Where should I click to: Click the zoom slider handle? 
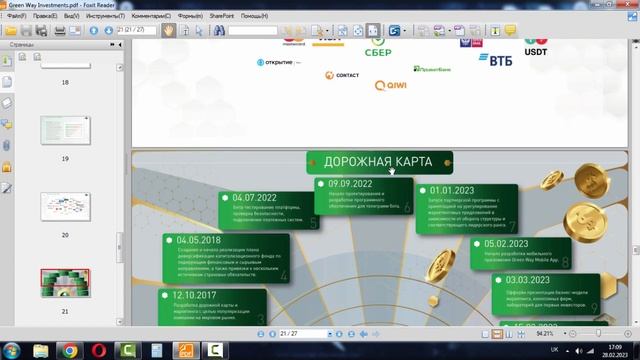coord(598,334)
